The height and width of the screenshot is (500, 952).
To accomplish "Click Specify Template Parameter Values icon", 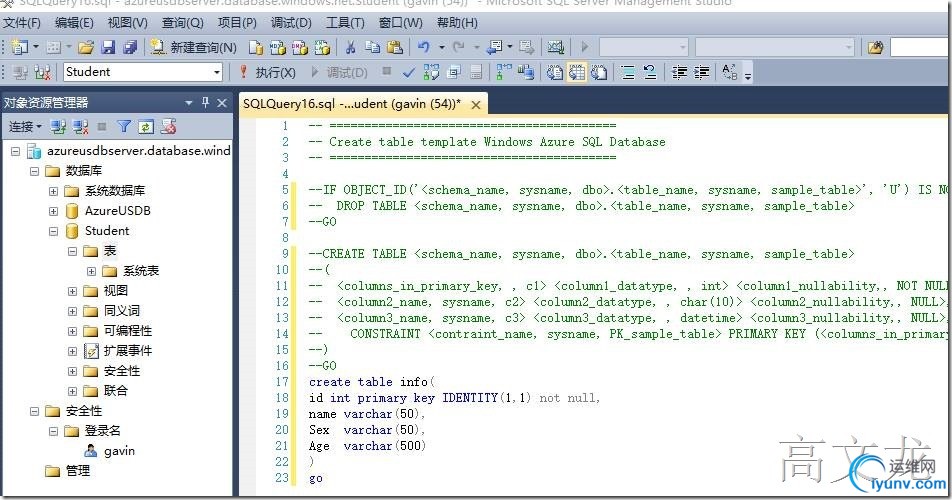I will [x=729, y=73].
